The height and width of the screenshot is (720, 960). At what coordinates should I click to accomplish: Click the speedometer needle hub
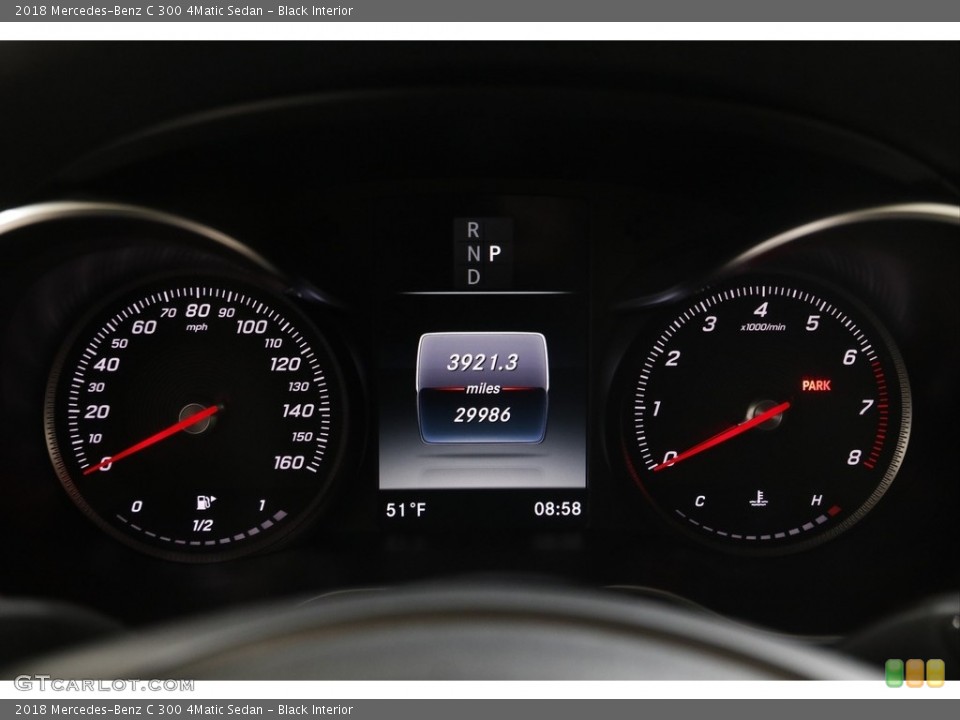[195, 418]
